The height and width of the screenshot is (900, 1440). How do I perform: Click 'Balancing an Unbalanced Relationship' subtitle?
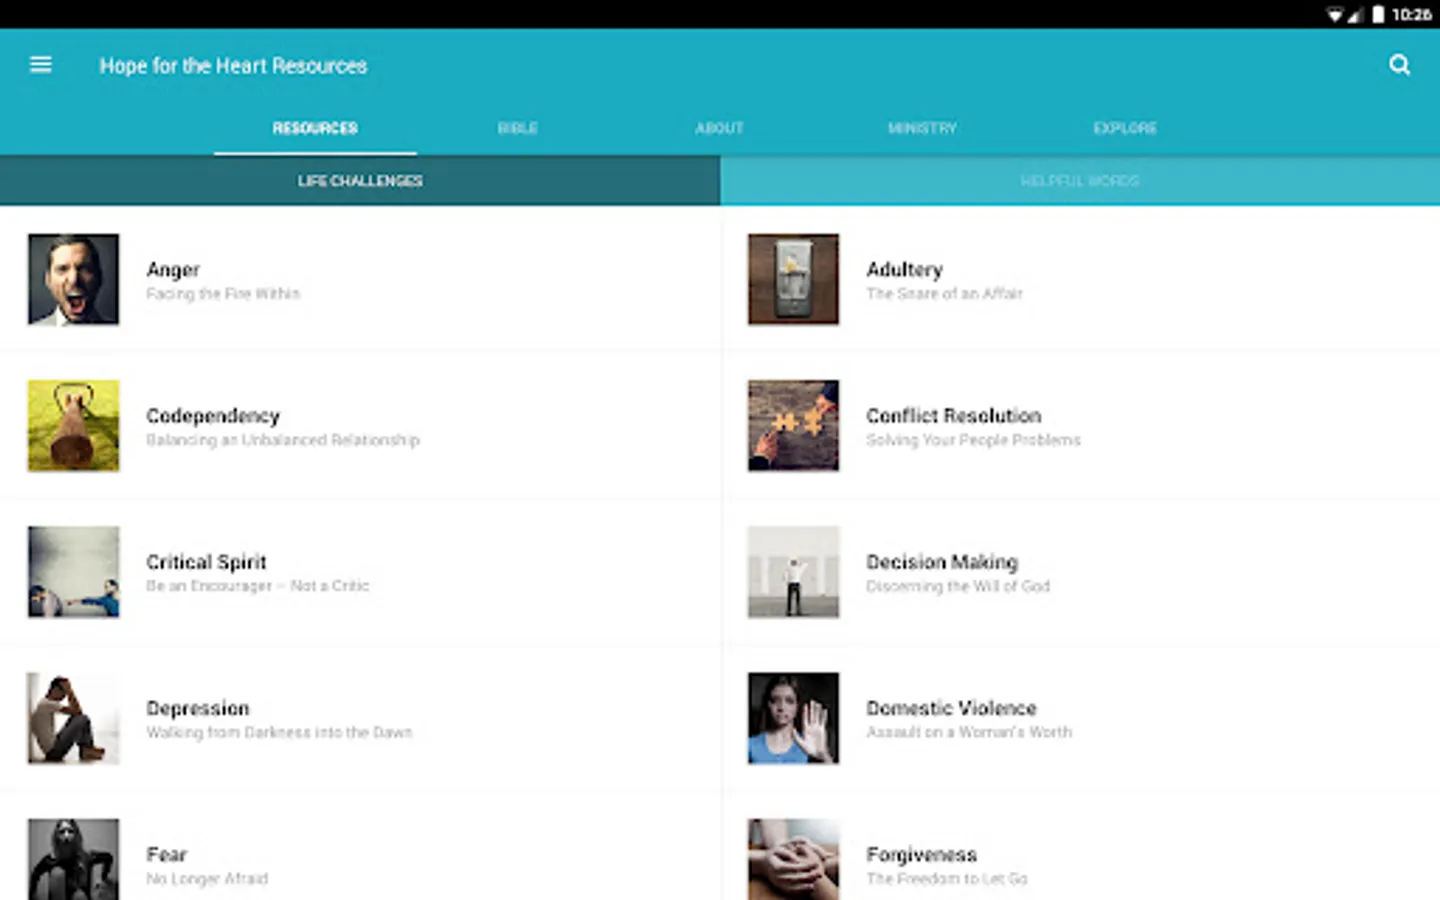coord(283,440)
